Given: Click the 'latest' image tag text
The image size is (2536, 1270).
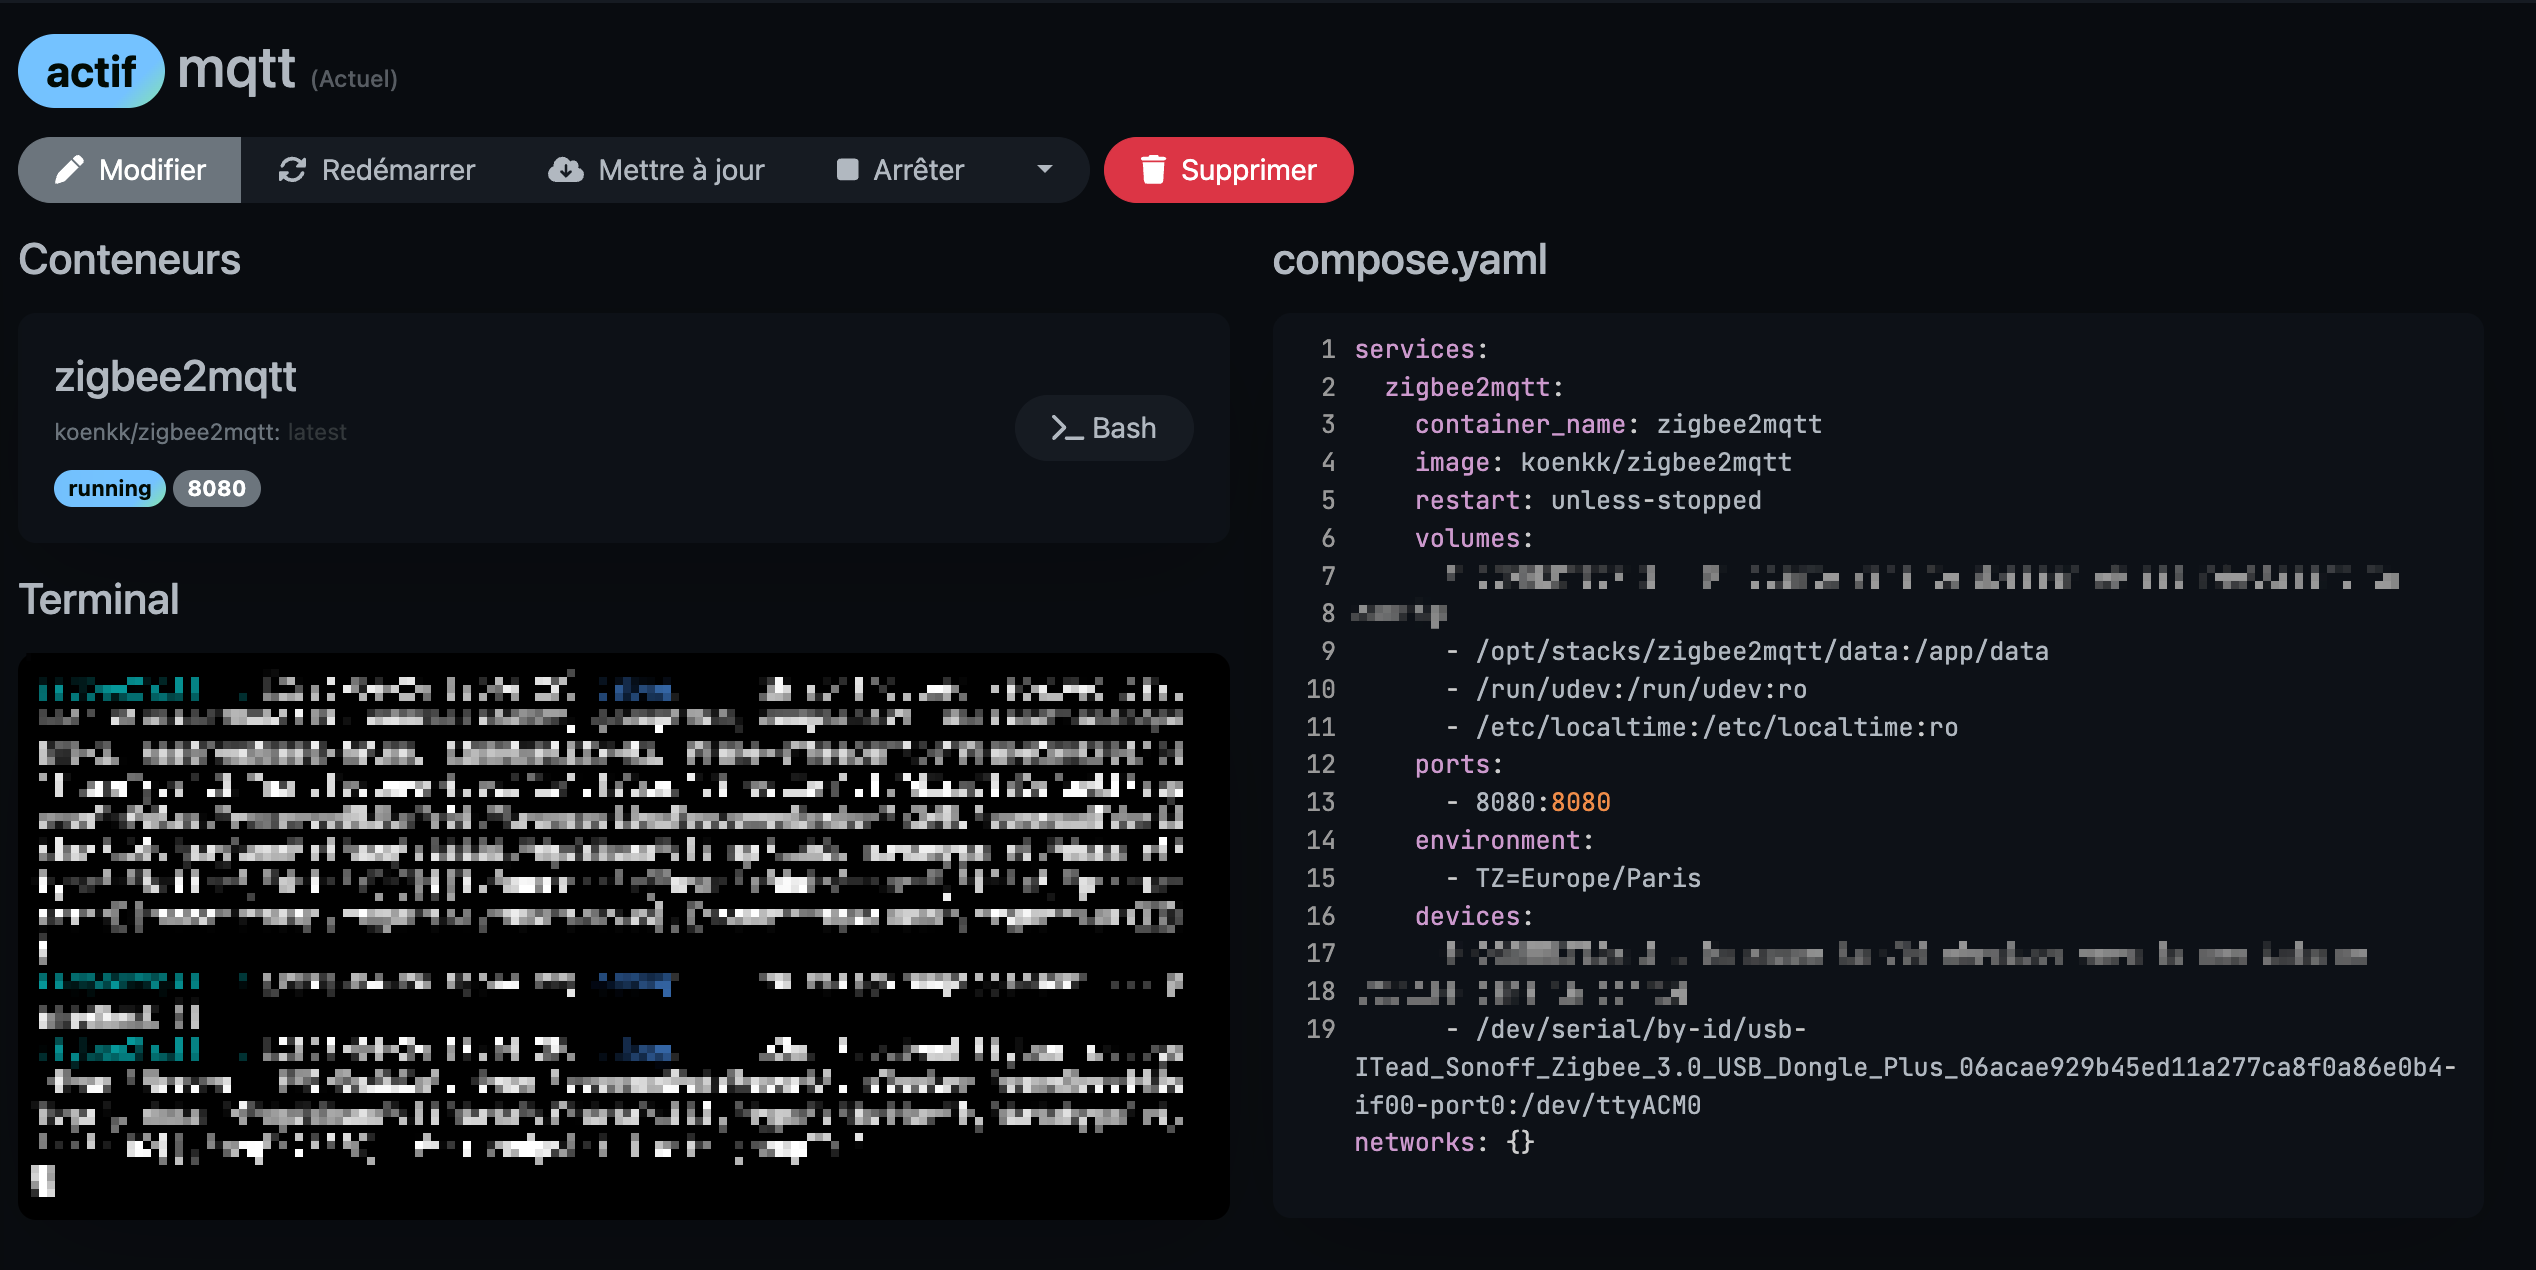Looking at the screenshot, I should point(317,432).
